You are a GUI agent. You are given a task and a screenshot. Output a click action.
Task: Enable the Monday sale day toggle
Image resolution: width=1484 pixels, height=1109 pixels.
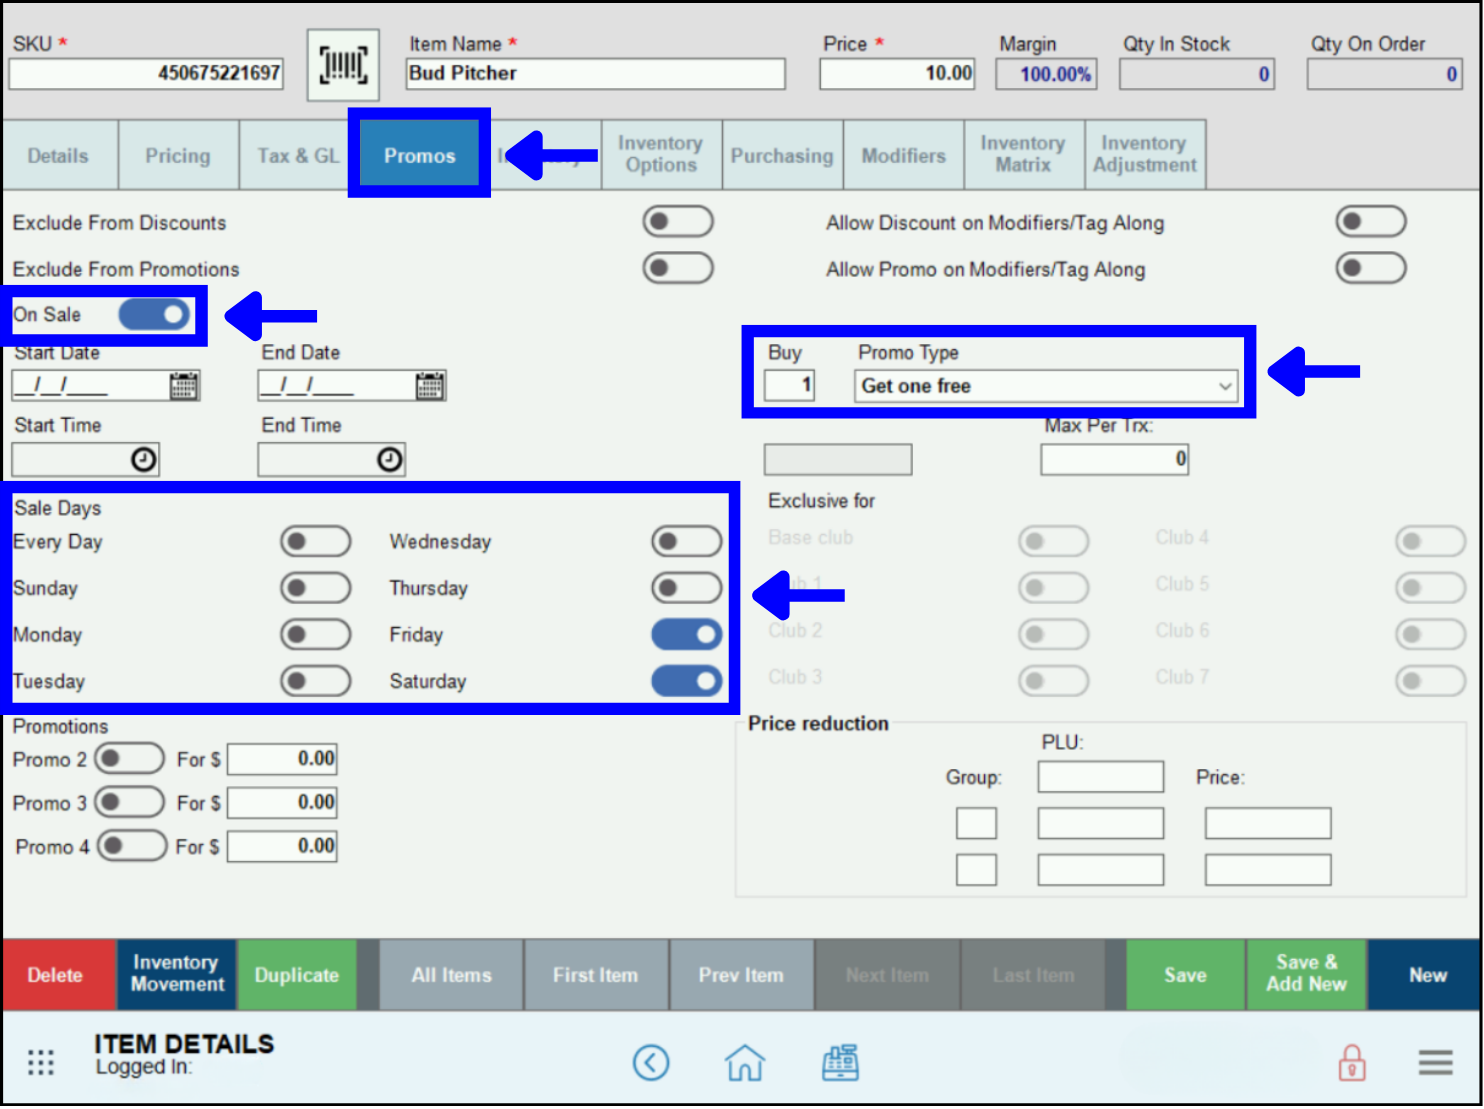pos(316,635)
